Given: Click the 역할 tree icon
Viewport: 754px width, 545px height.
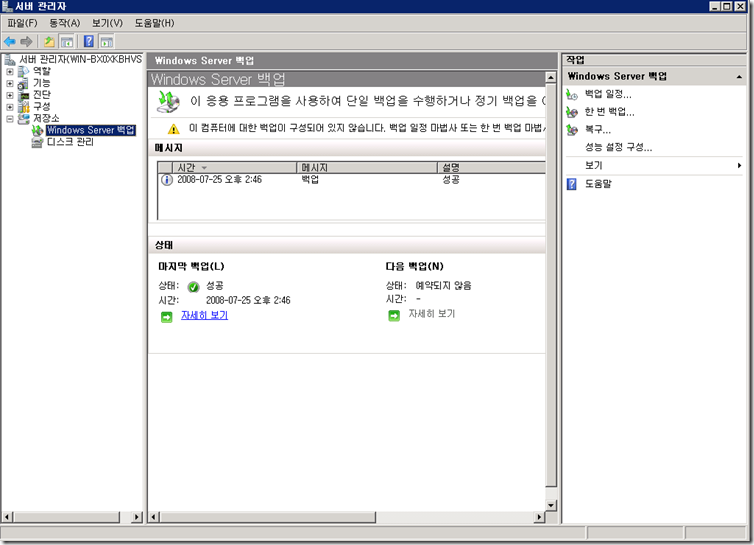Looking at the screenshot, I should pos(23,72).
